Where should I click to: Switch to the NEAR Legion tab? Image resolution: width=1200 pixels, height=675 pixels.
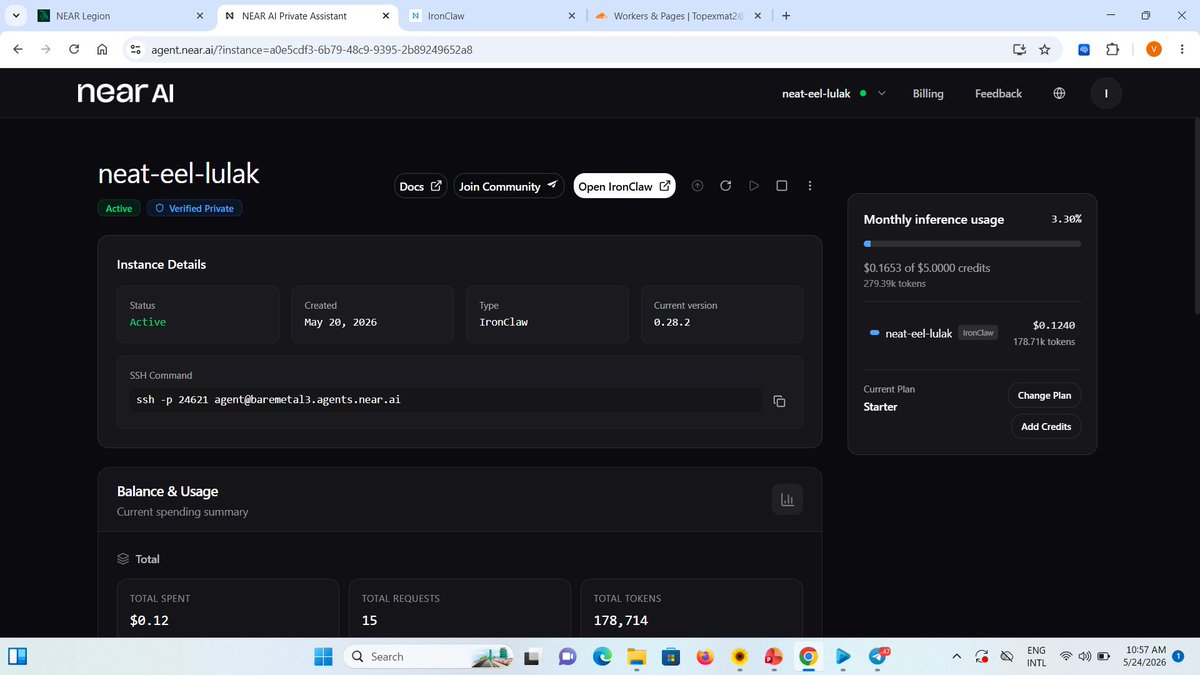[x=119, y=16]
